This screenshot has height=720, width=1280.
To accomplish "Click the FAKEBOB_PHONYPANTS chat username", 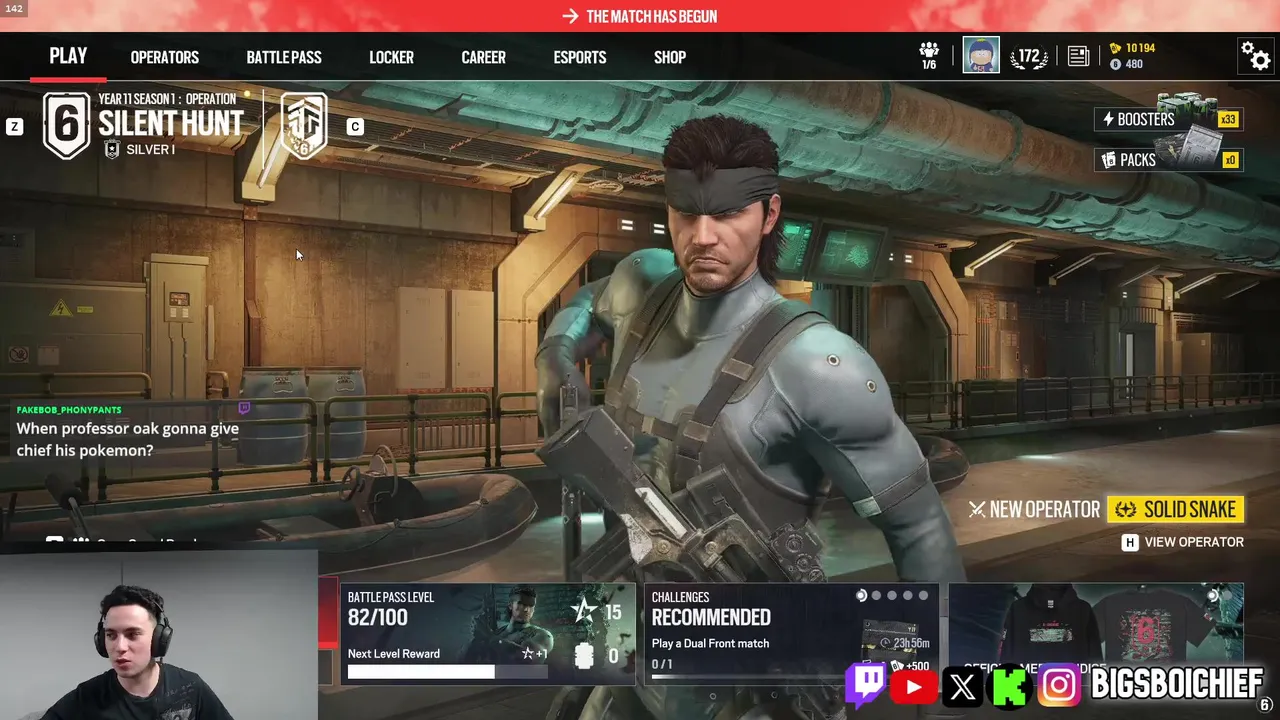I will tap(69, 410).
